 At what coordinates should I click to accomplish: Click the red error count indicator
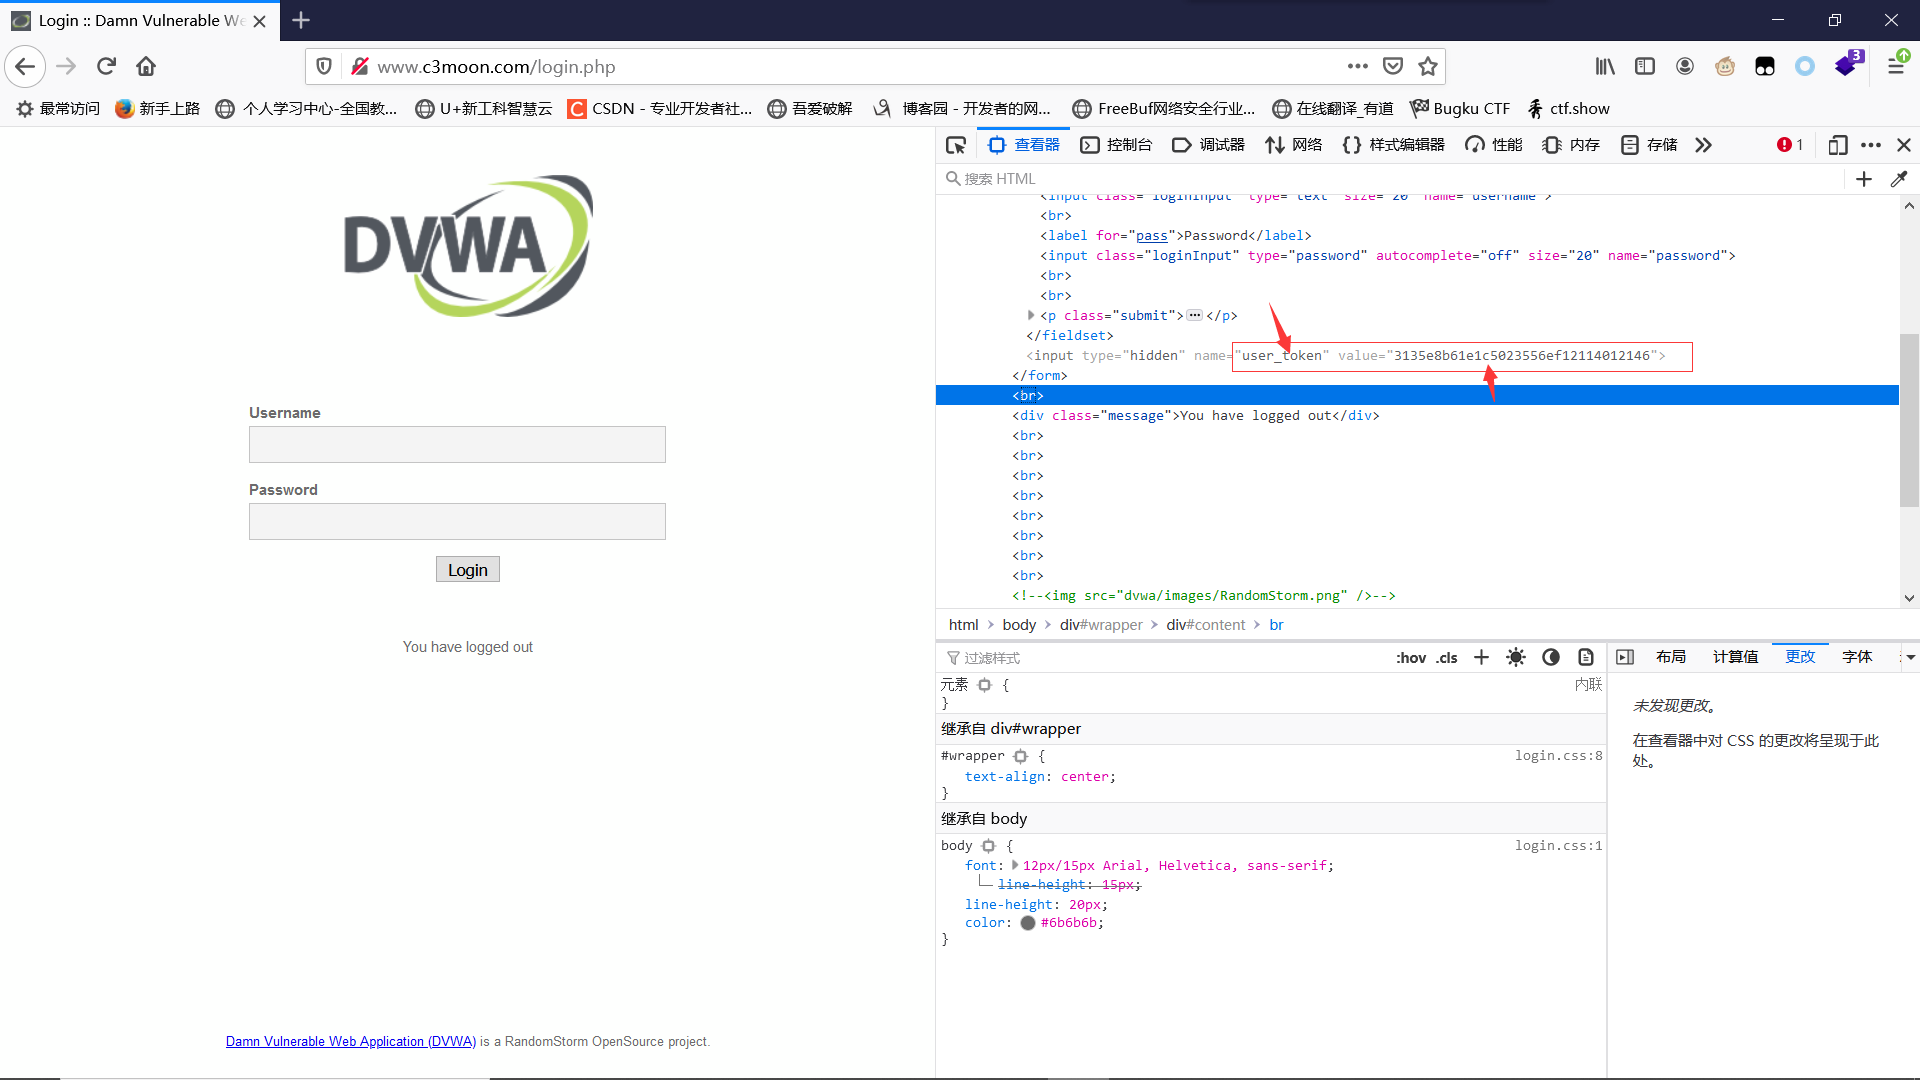click(1790, 145)
